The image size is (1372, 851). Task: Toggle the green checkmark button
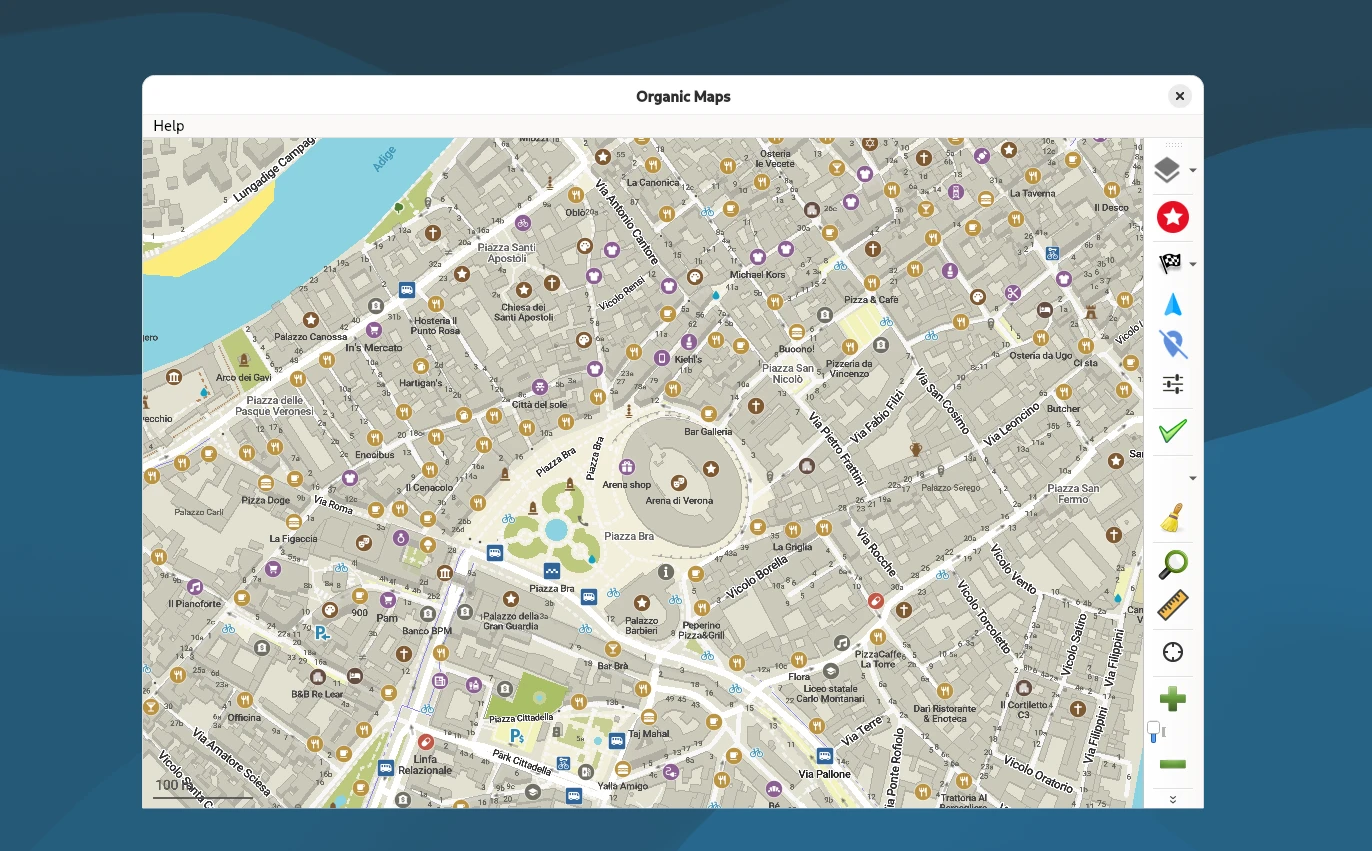[x=1172, y=431]
